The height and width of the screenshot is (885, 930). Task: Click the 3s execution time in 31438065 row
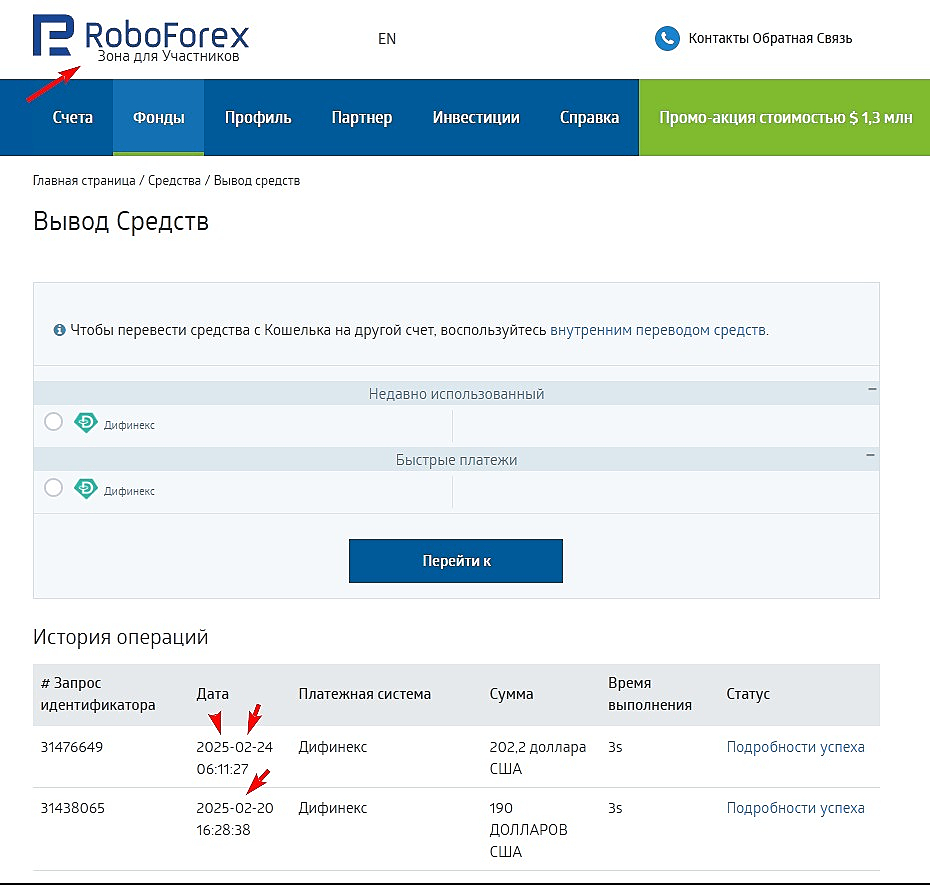pyautogui.click(x=615, y=808)
